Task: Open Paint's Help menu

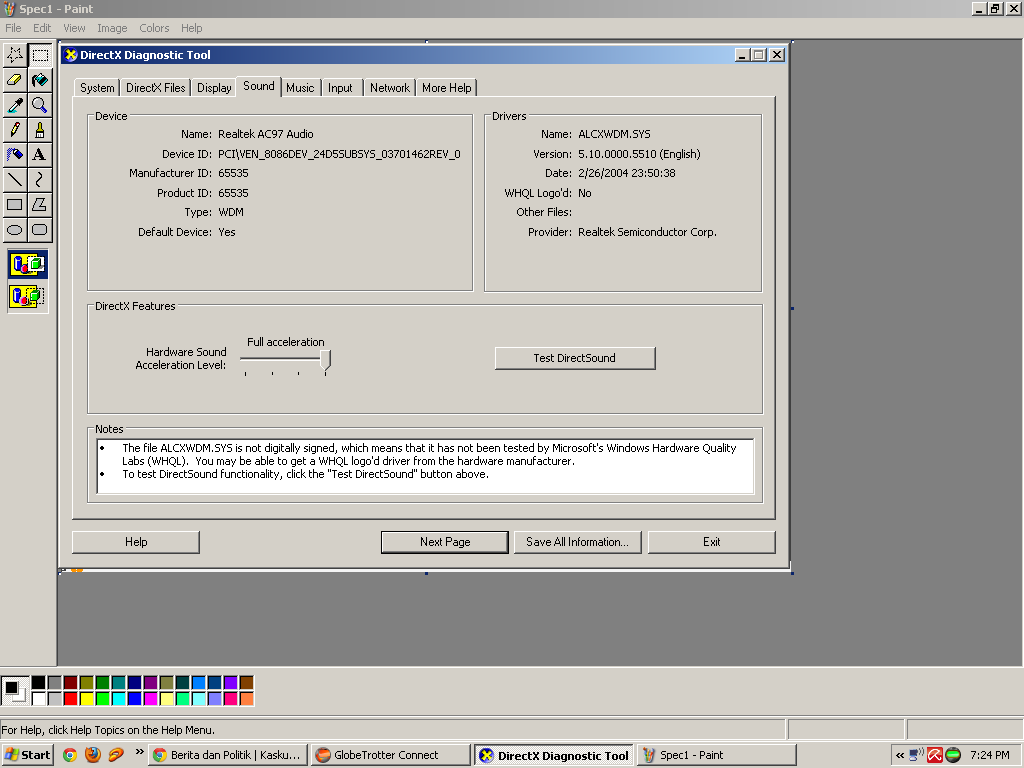Action: (x=191, y=28)
